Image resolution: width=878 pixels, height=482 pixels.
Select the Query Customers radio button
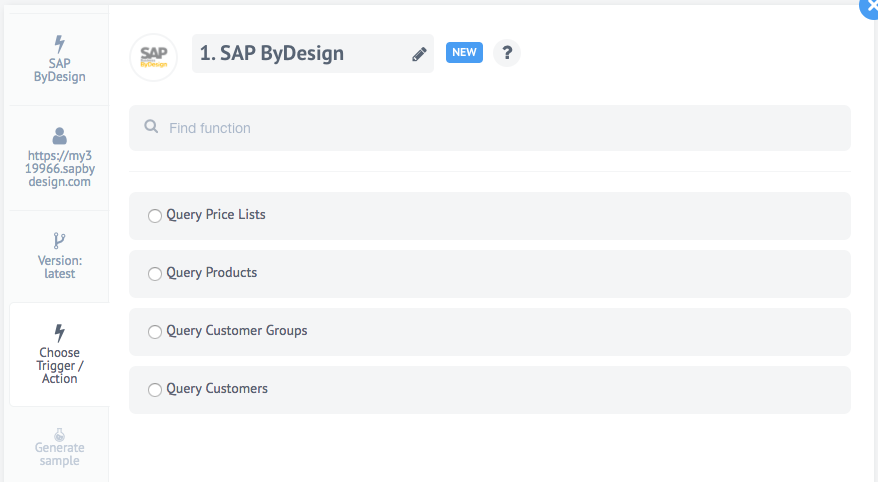(155, 390)
